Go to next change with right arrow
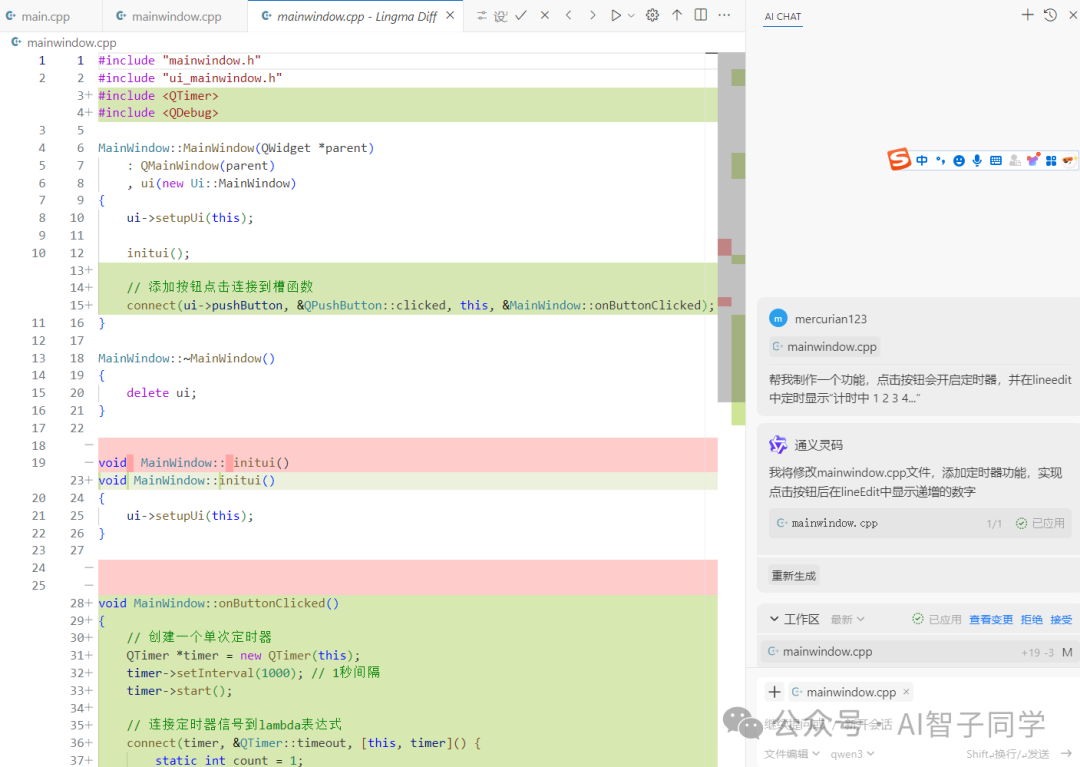Screen dimensions: 1080x767 592,15
